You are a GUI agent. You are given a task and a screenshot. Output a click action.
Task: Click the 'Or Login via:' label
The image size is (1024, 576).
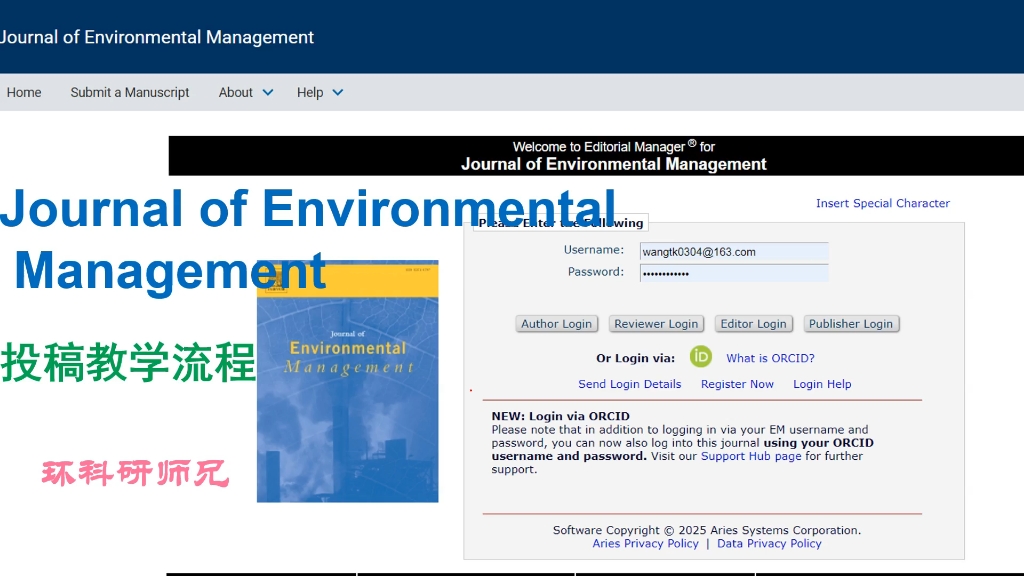point(635,358)
